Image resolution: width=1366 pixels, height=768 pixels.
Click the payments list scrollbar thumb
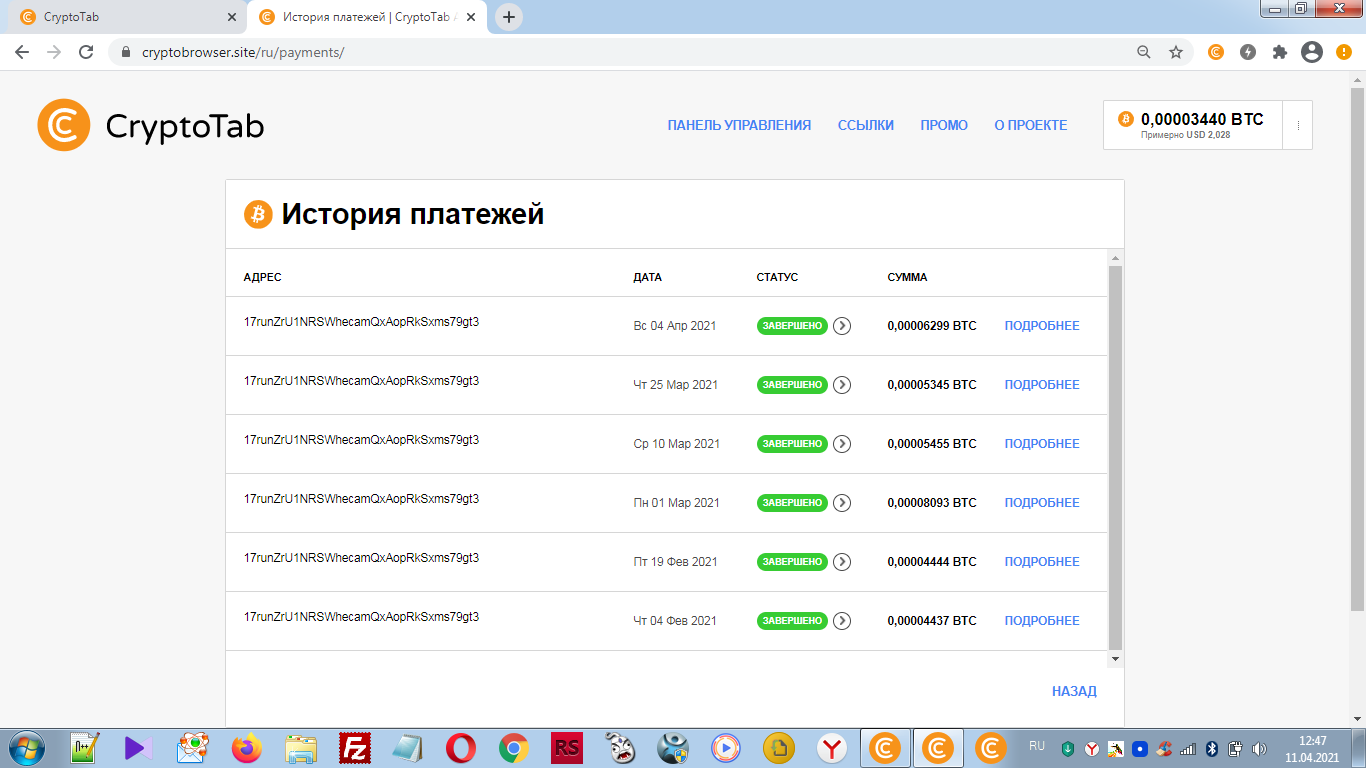click(1116, 458)
